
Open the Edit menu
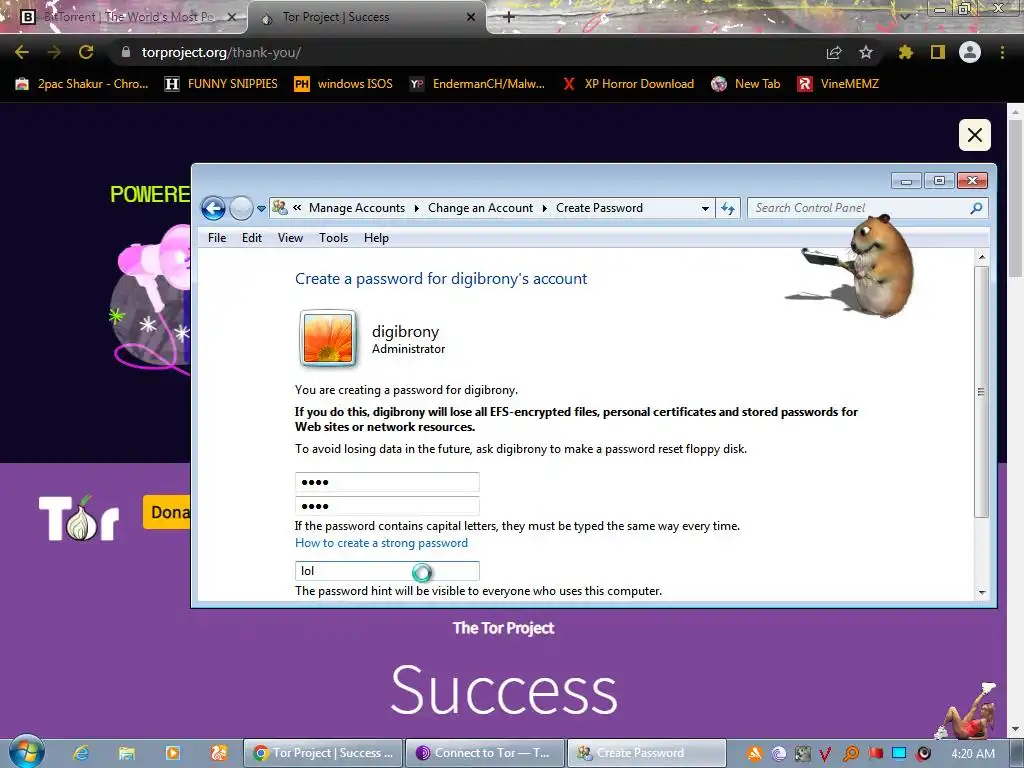(251, 238)
